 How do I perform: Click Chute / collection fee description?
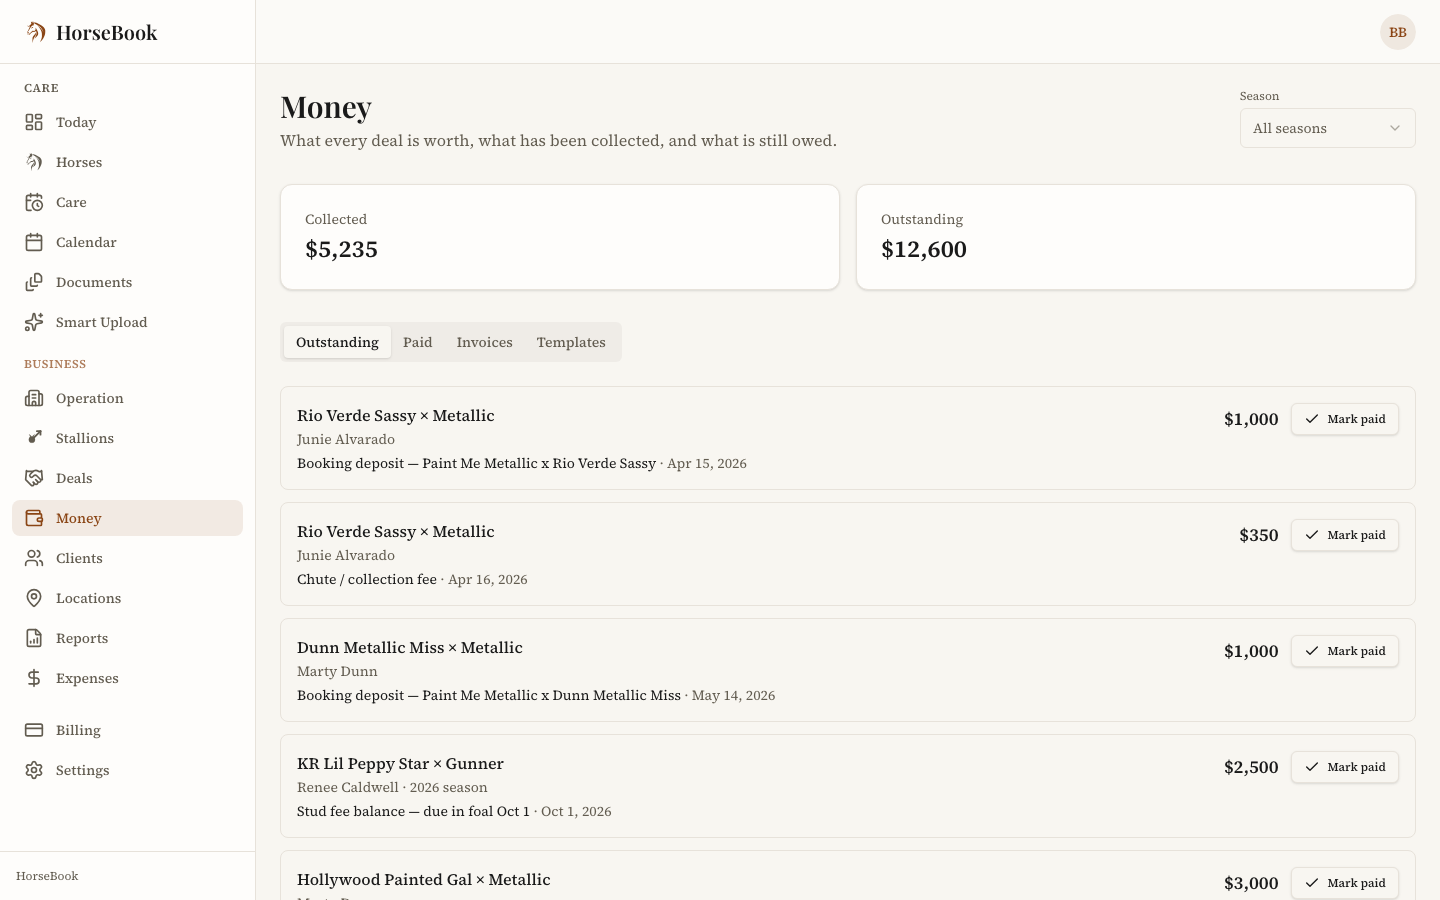367,579
